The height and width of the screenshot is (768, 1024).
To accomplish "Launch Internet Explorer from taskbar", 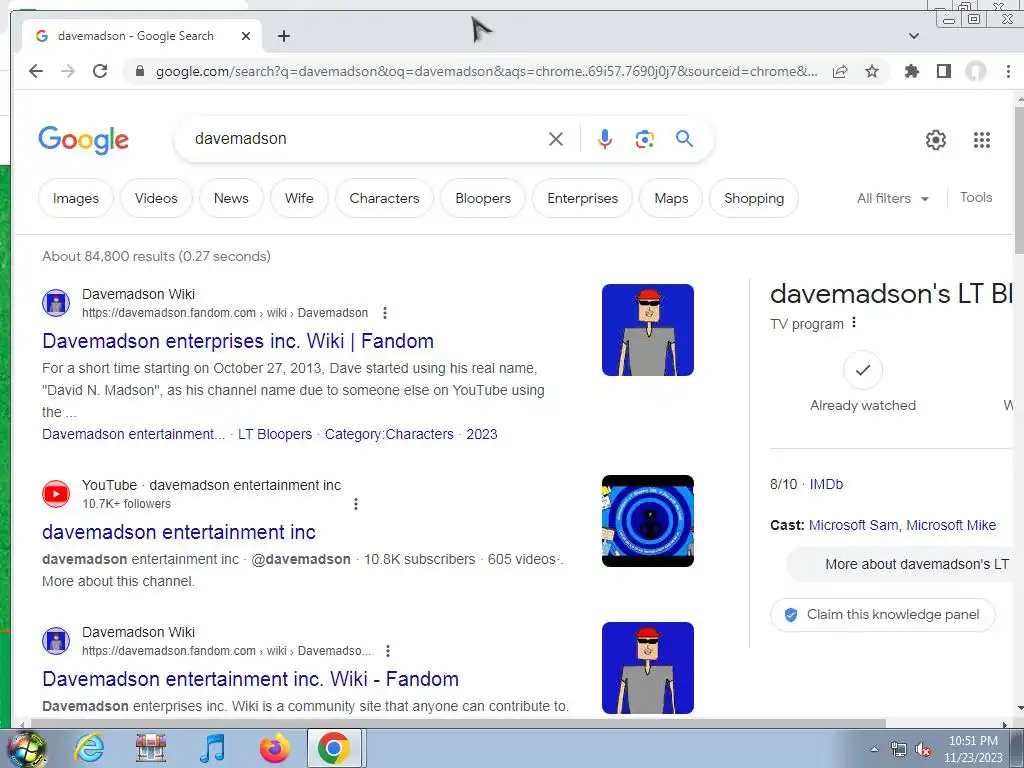I will pos(89,748).
